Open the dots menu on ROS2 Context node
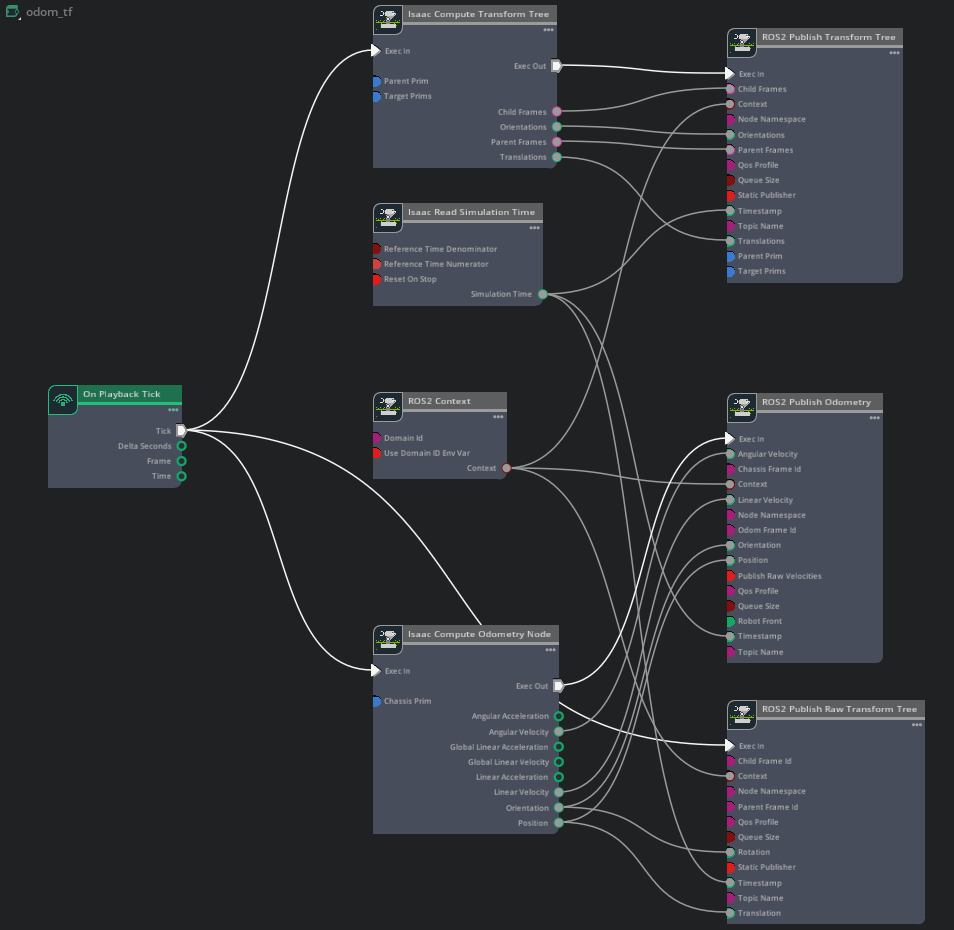 point(498,417)
